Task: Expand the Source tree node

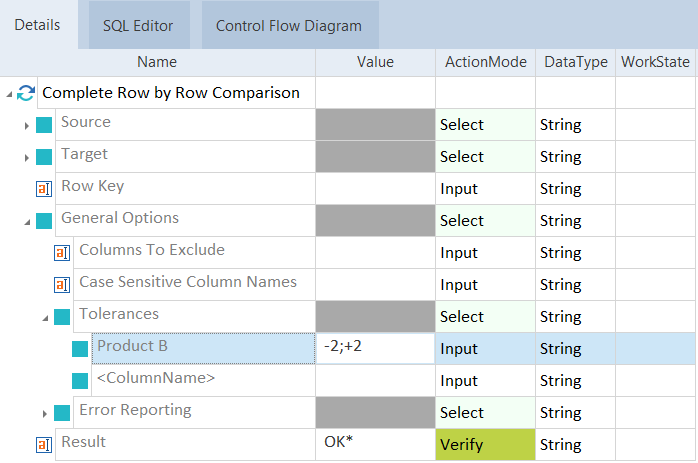Action: point(27,126)
